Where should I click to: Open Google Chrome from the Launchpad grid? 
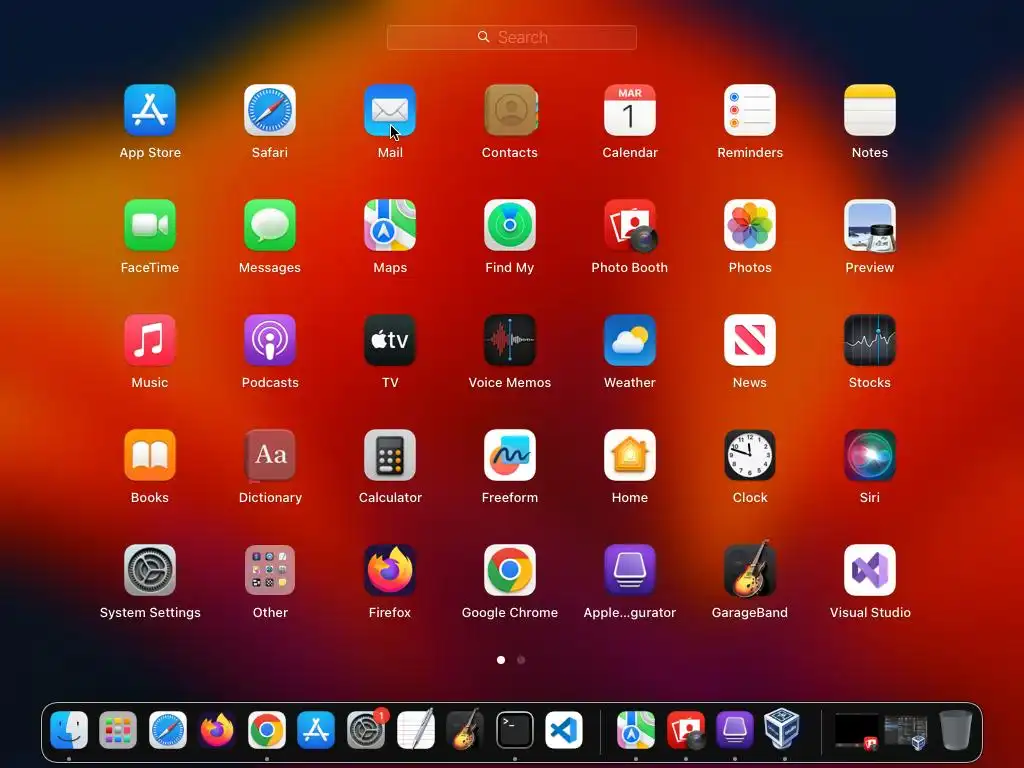click(x=510, y=570)
